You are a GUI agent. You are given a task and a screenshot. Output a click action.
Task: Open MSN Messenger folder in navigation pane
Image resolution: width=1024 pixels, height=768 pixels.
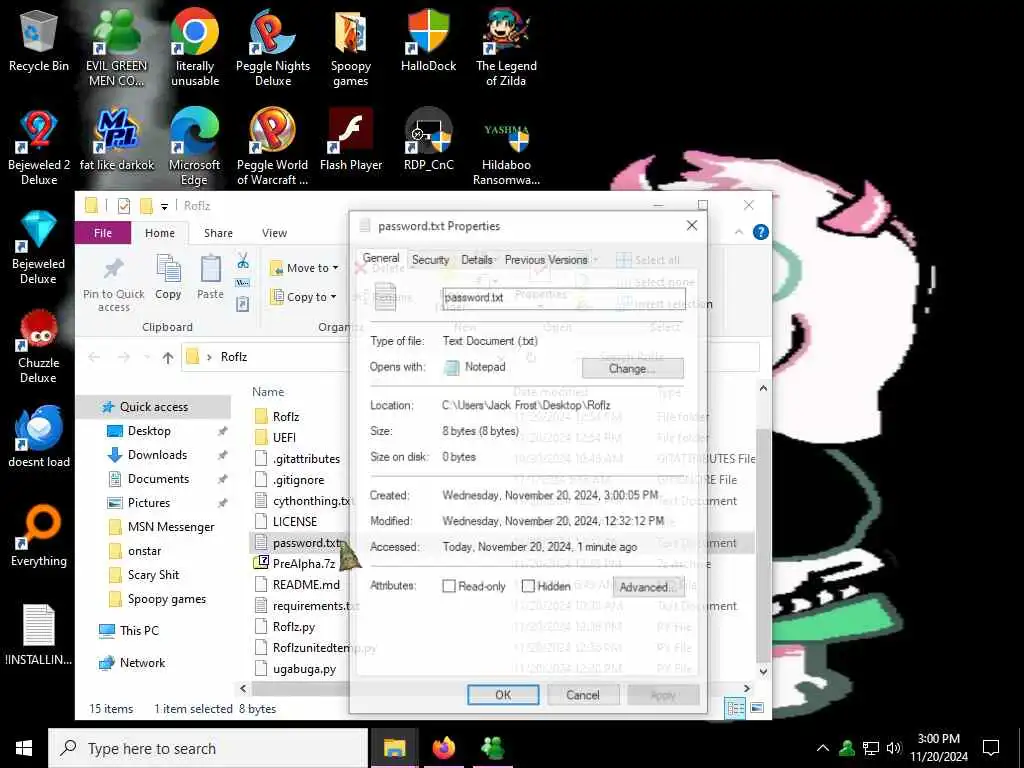pyautogui.click(x=170, y=526)
